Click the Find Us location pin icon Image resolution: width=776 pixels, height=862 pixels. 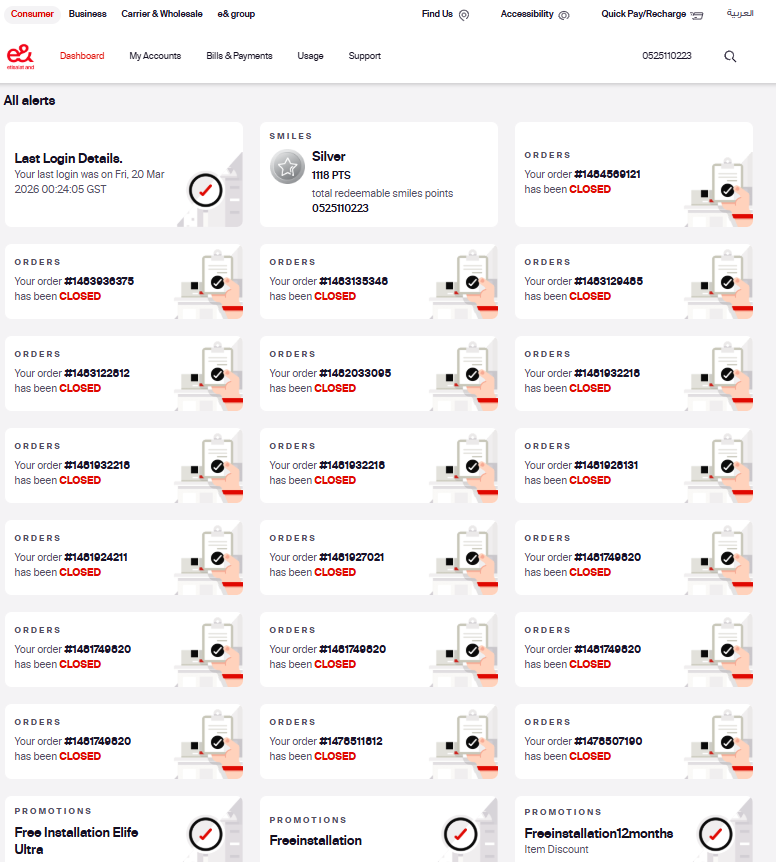click(464, 15)
